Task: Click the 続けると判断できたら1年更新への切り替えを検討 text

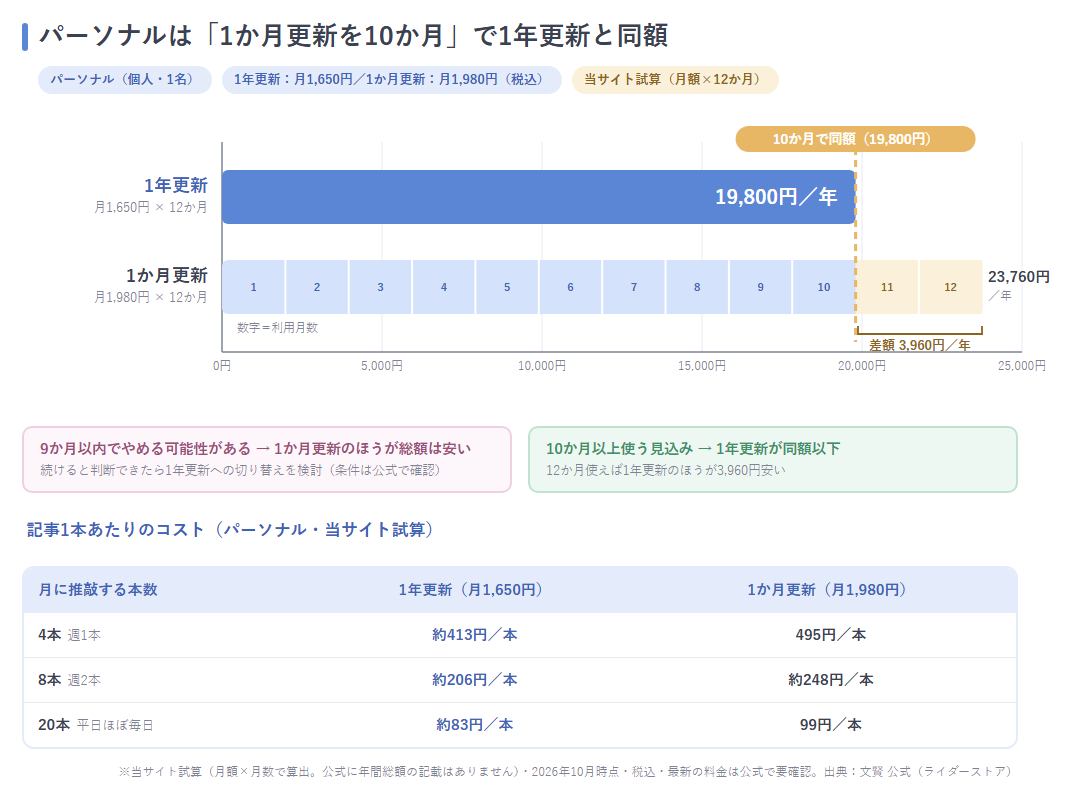Action: pos(239,470)
